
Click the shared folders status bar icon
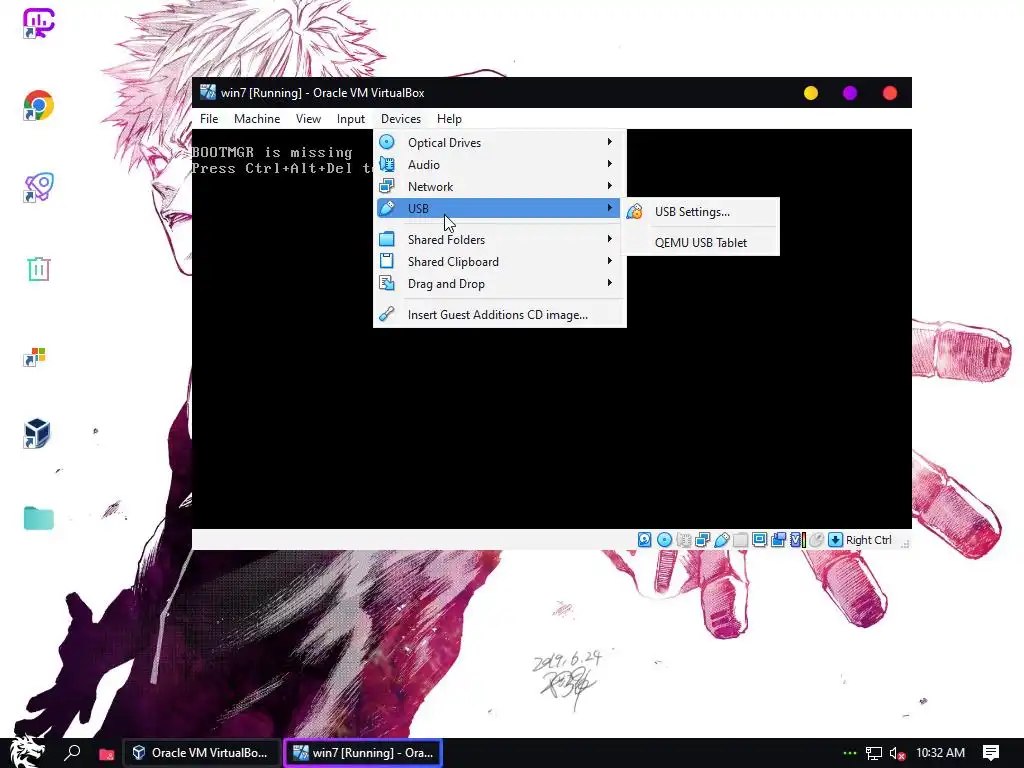point(741,540)
